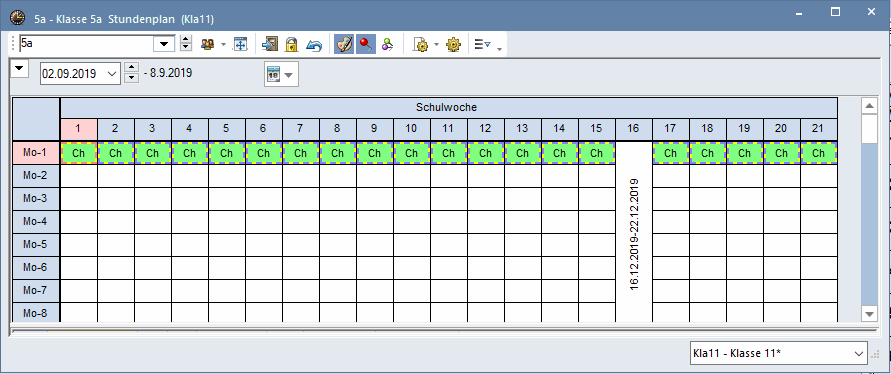Click the toolbar drag handle grip
Image resolution: width=891 pixels, height=374 pixels.
13,44
